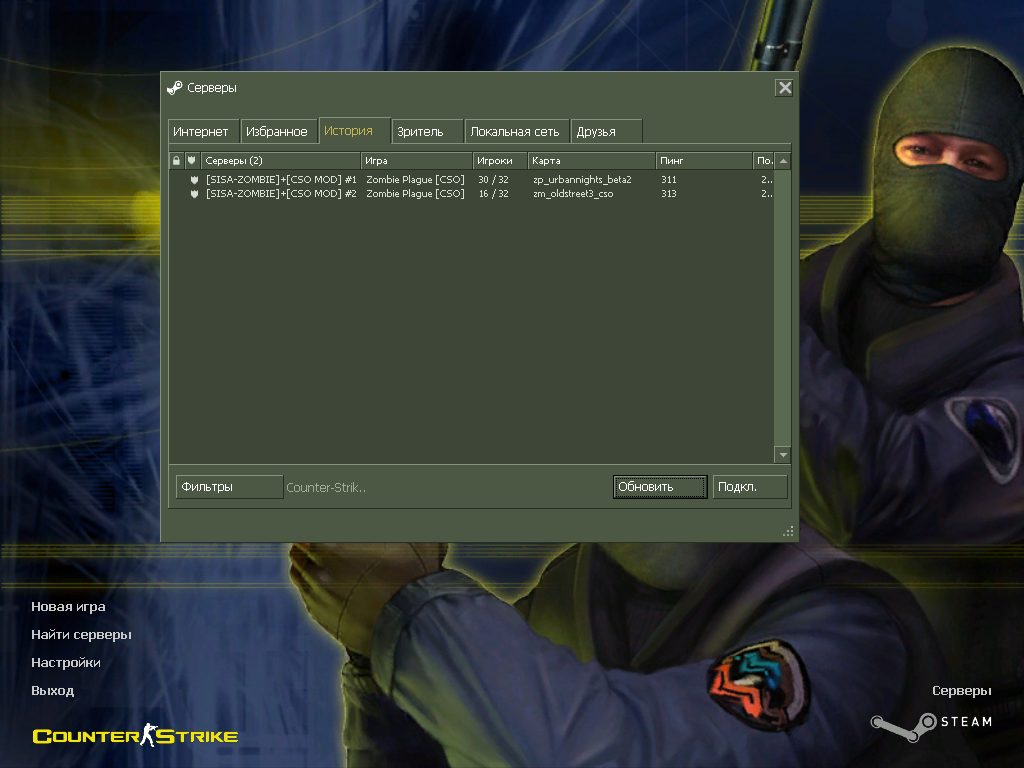
Task: Go to the Друзья tab
Action: [x=606, y=132]
